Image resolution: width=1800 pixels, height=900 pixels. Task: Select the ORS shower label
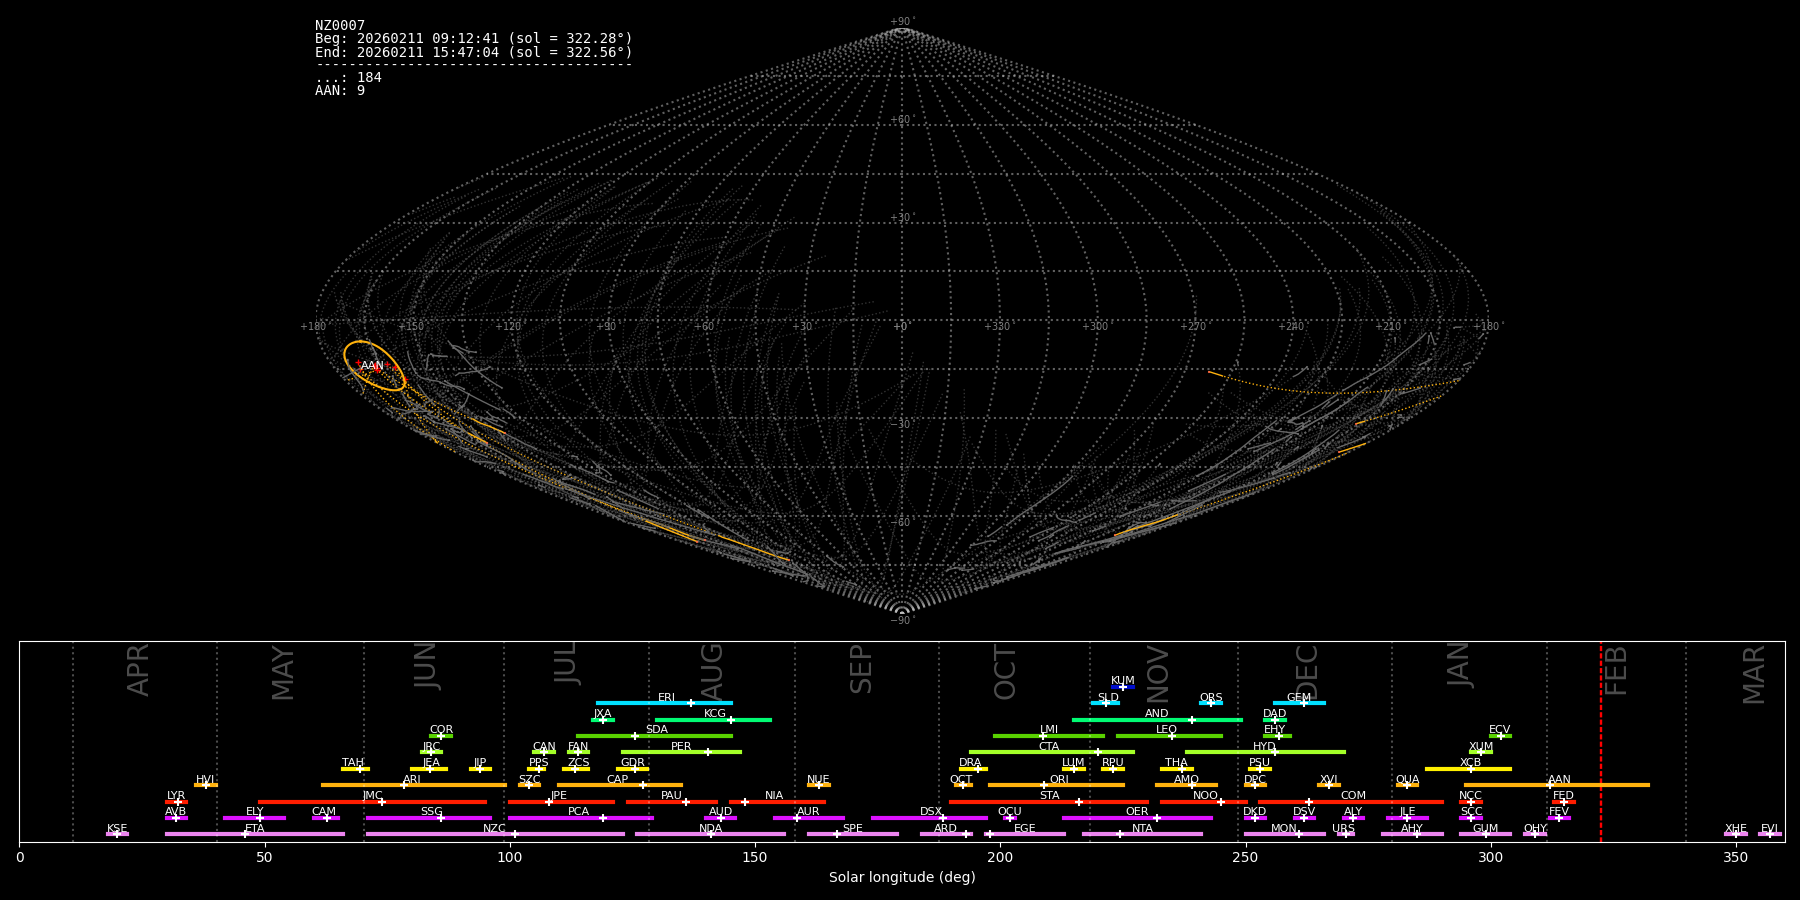(x=1211, y=698)
